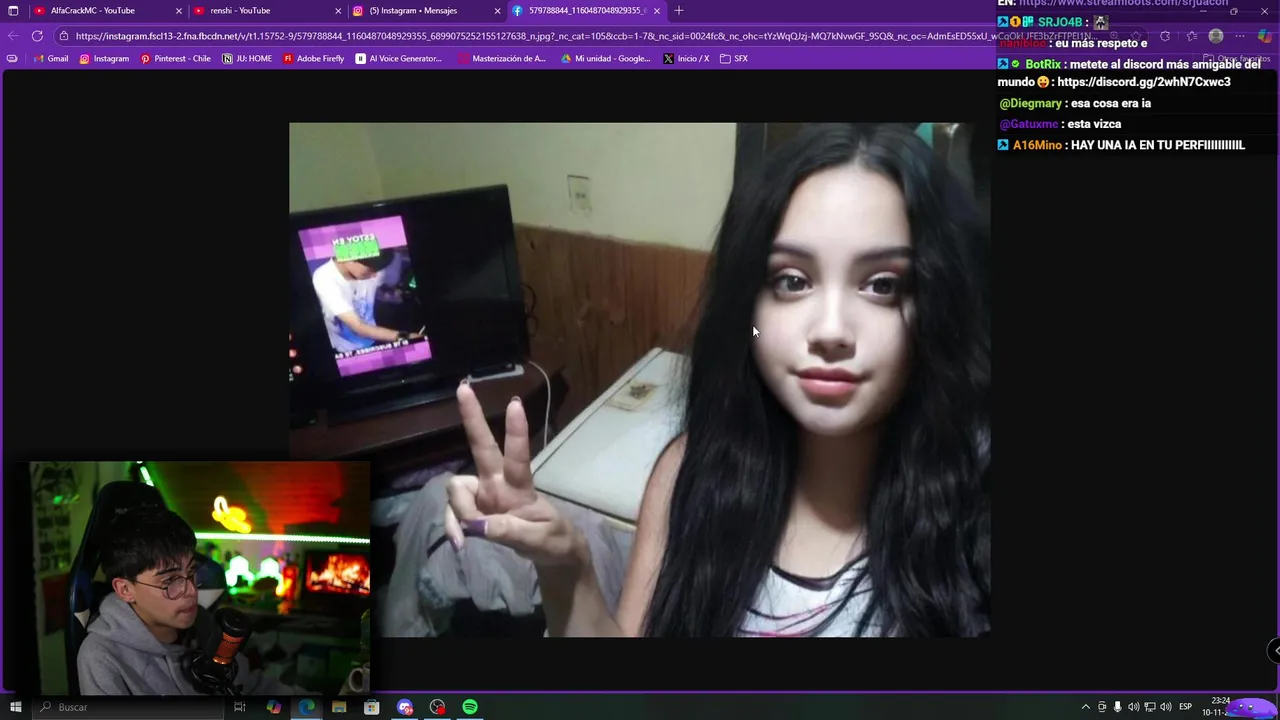
Task: Click the displayed Instagram photo
Action: point(640,380)
